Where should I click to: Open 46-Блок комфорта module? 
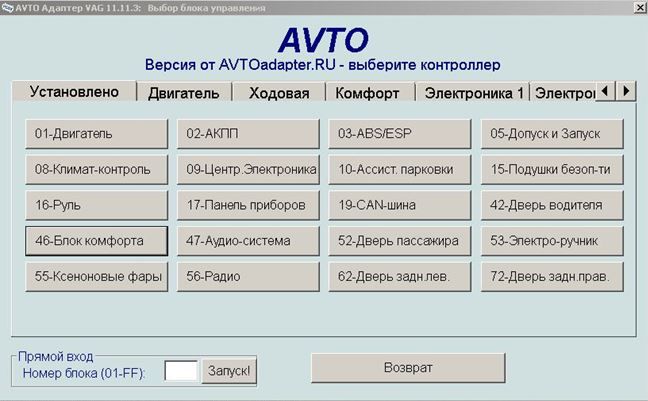tap(96, 241)
